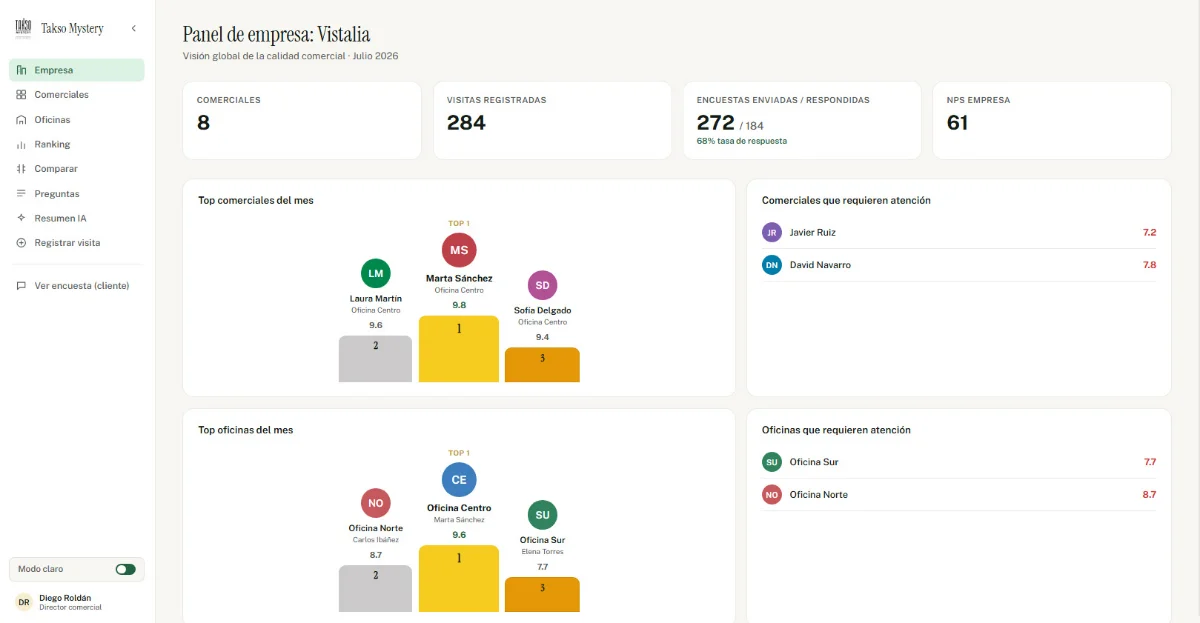The width and height of the screenshot is (1200, 623).
Task: Click Sofía Delgado name on the podium
Action: coord(542,311)
